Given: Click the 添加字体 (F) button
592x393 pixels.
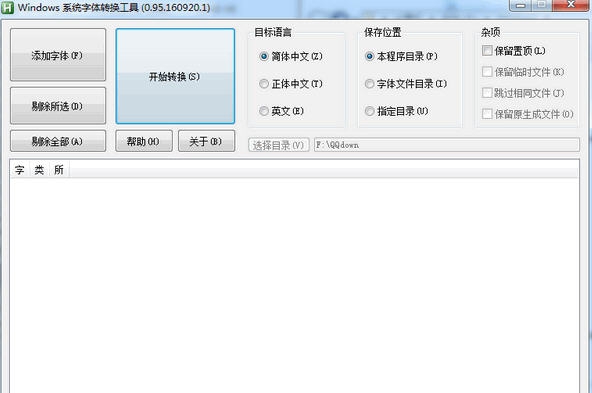Looking at the screenshot, I should tap(58, 55).
